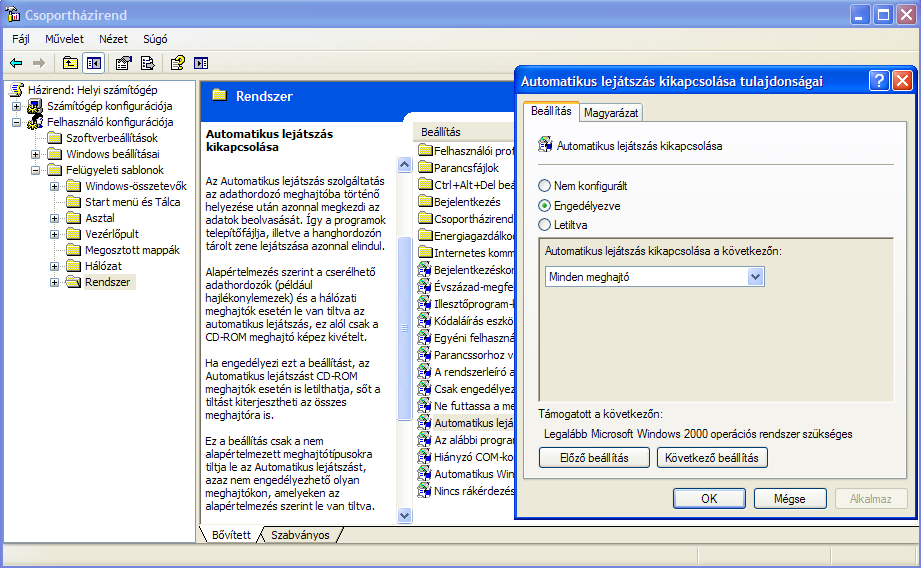This screenshot has width=921, height=568.
Task: Select the Számítógép konfigurációja computer icon
Action: click(35, 106)
